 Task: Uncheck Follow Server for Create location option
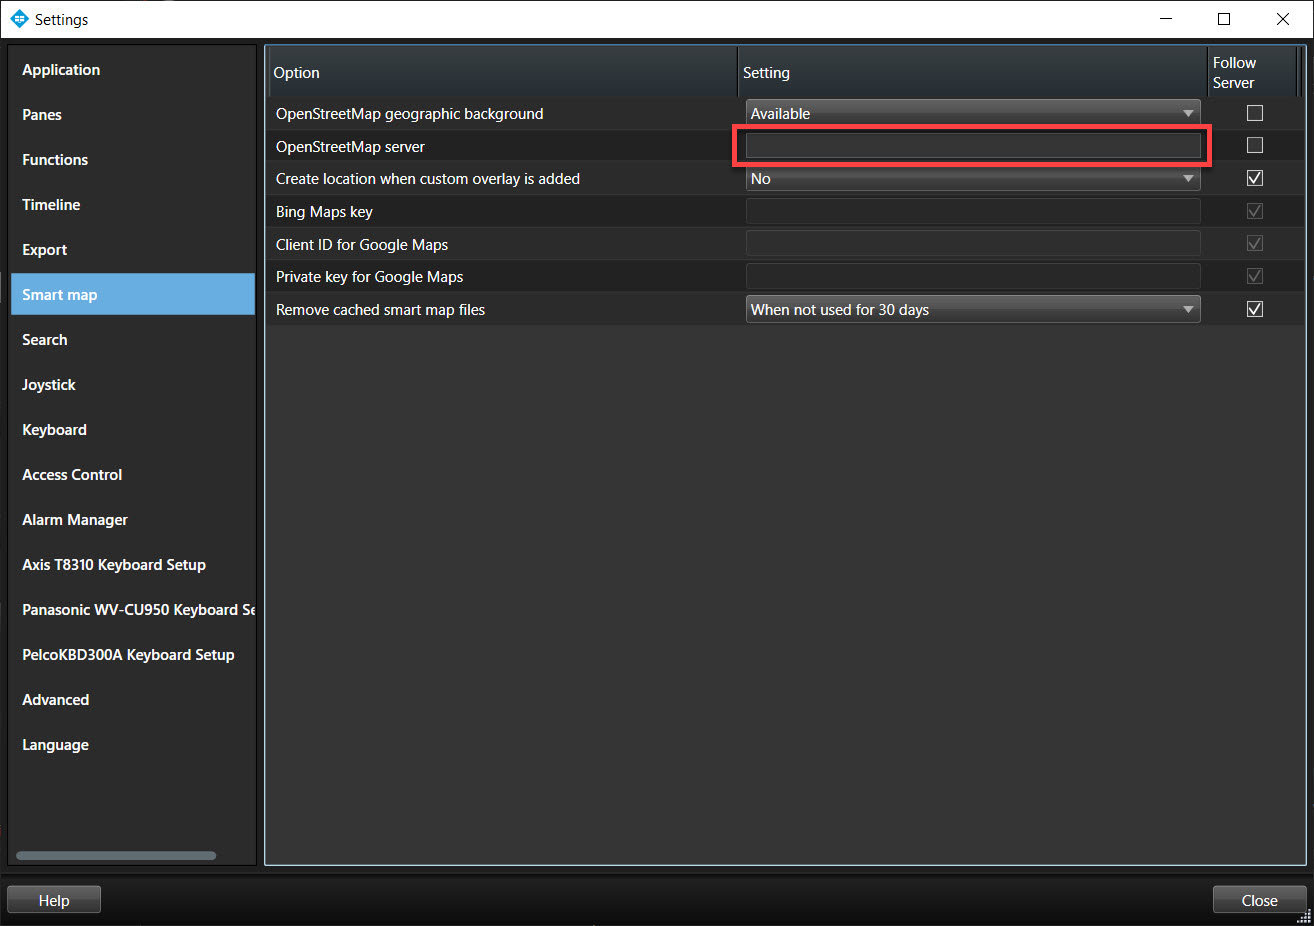1254,178
